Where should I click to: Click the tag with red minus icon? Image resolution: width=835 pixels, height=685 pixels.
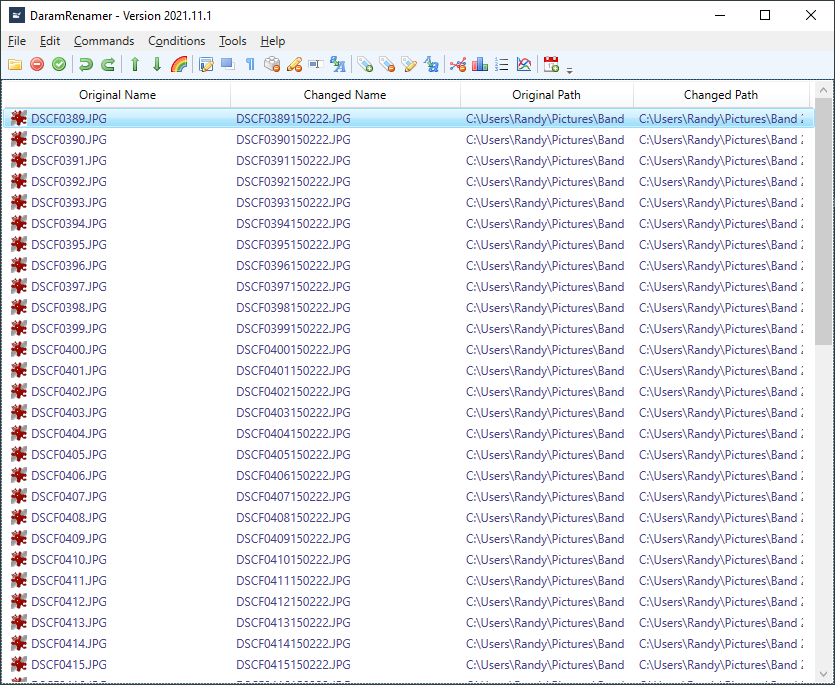[x=387, y=64]
